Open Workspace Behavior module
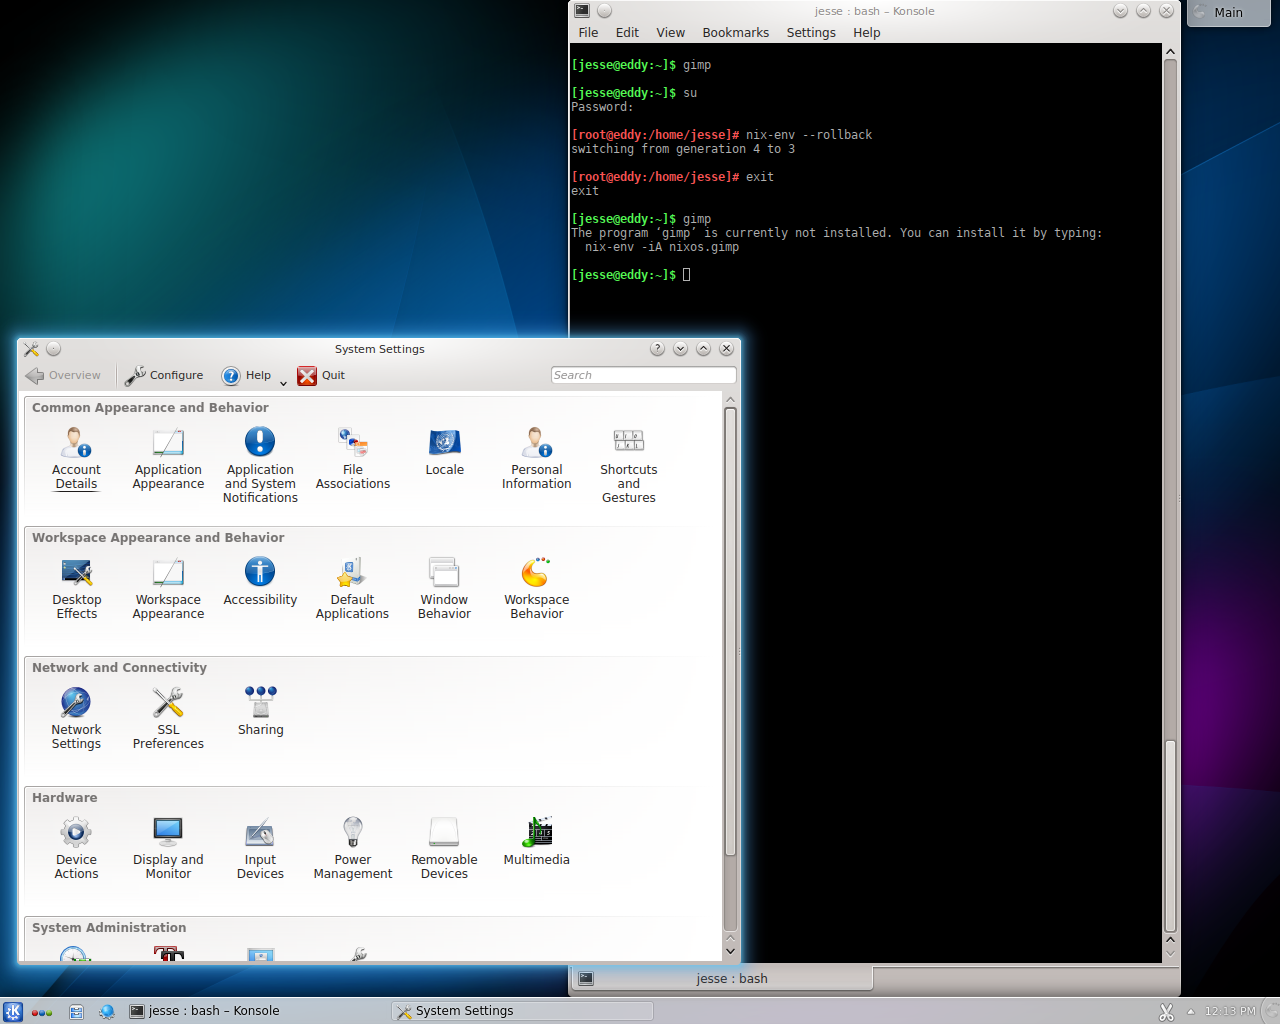 [x=537, y=588]
